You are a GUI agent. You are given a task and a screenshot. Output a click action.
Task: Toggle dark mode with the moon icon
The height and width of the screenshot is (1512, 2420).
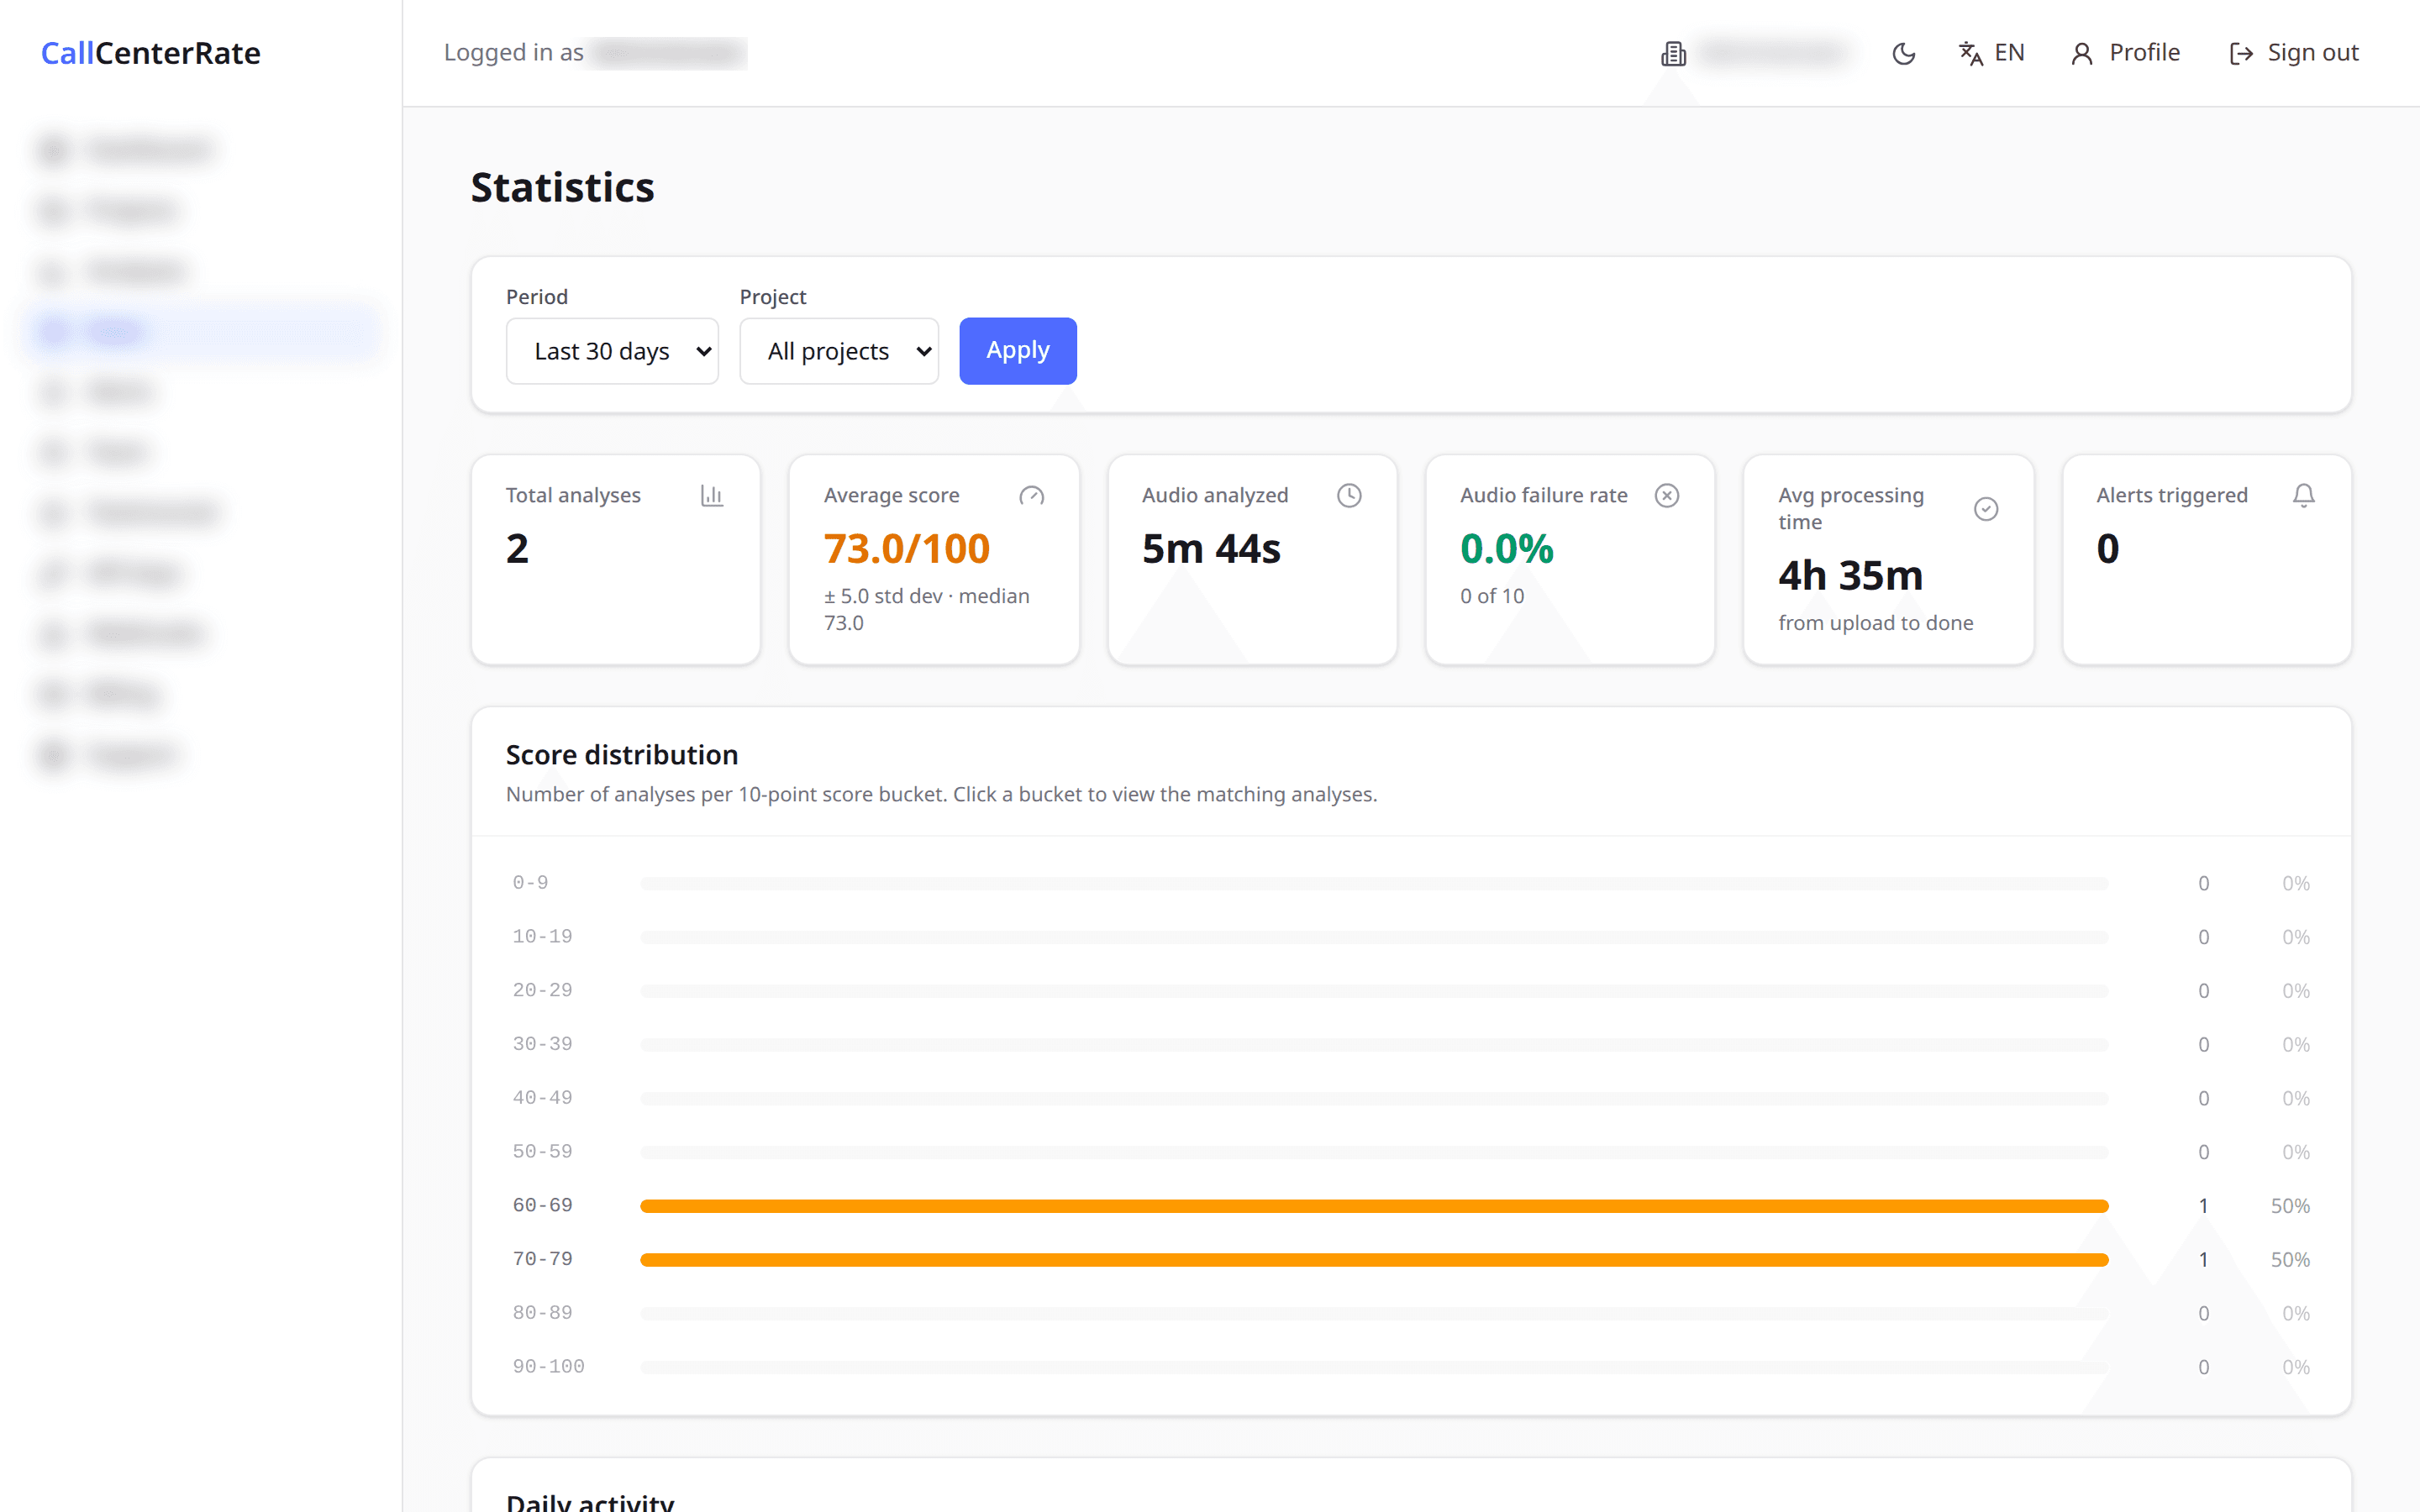tap(1903, 53)
